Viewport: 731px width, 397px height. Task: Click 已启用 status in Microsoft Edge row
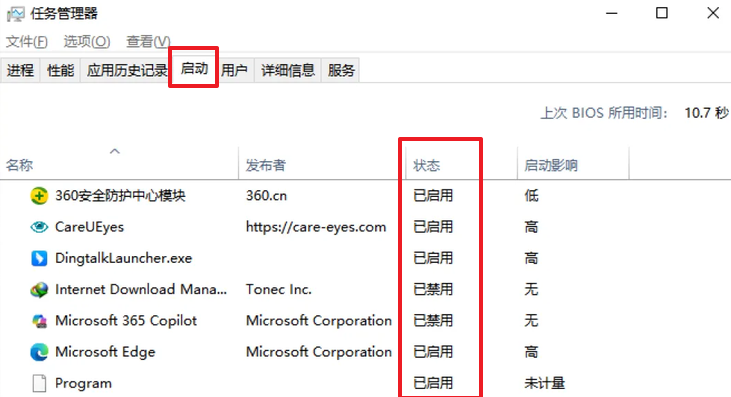tap(433, 352)
